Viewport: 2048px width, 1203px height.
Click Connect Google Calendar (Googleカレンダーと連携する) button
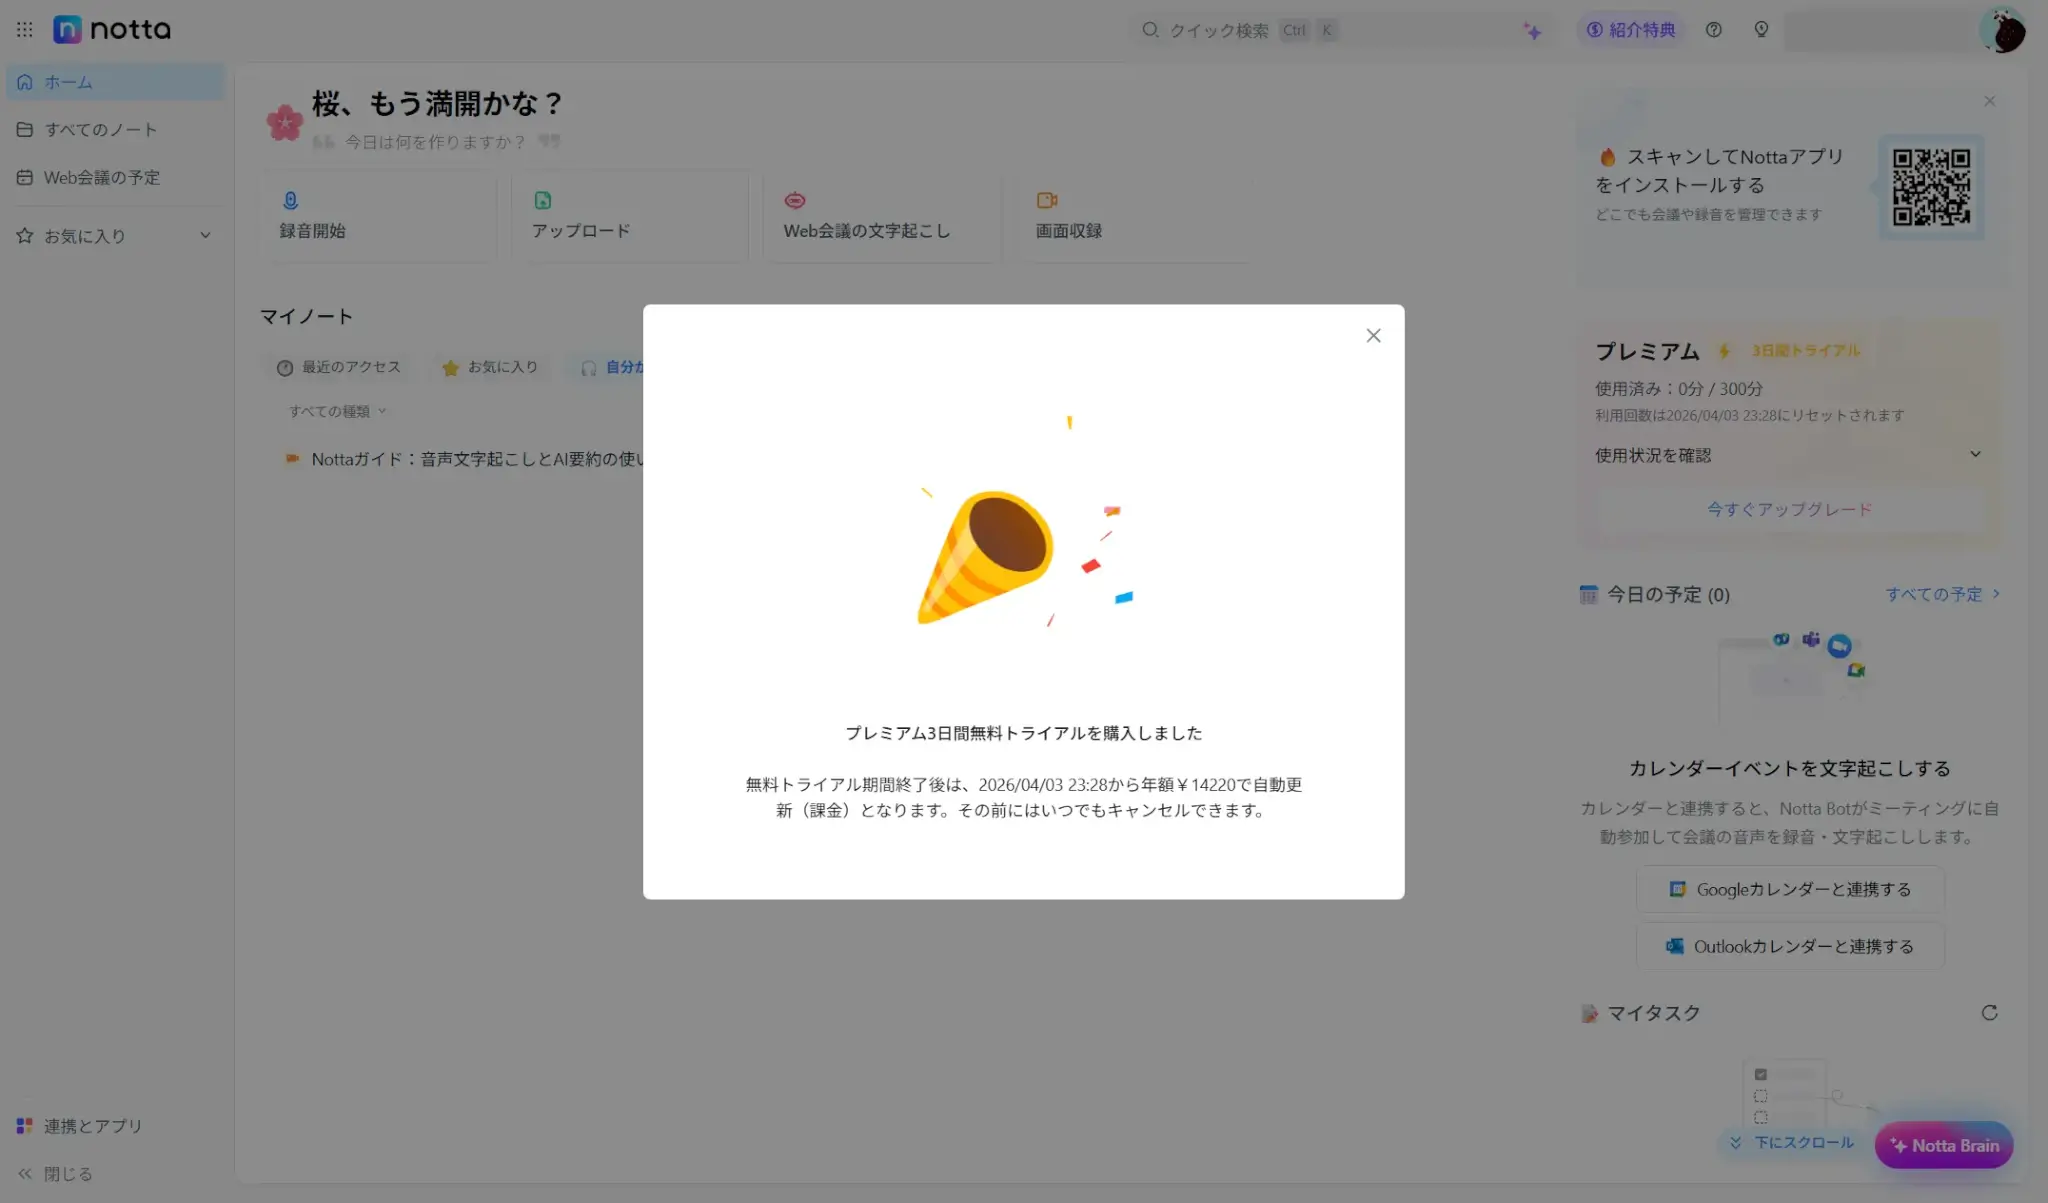click(x=1789, y=889)
